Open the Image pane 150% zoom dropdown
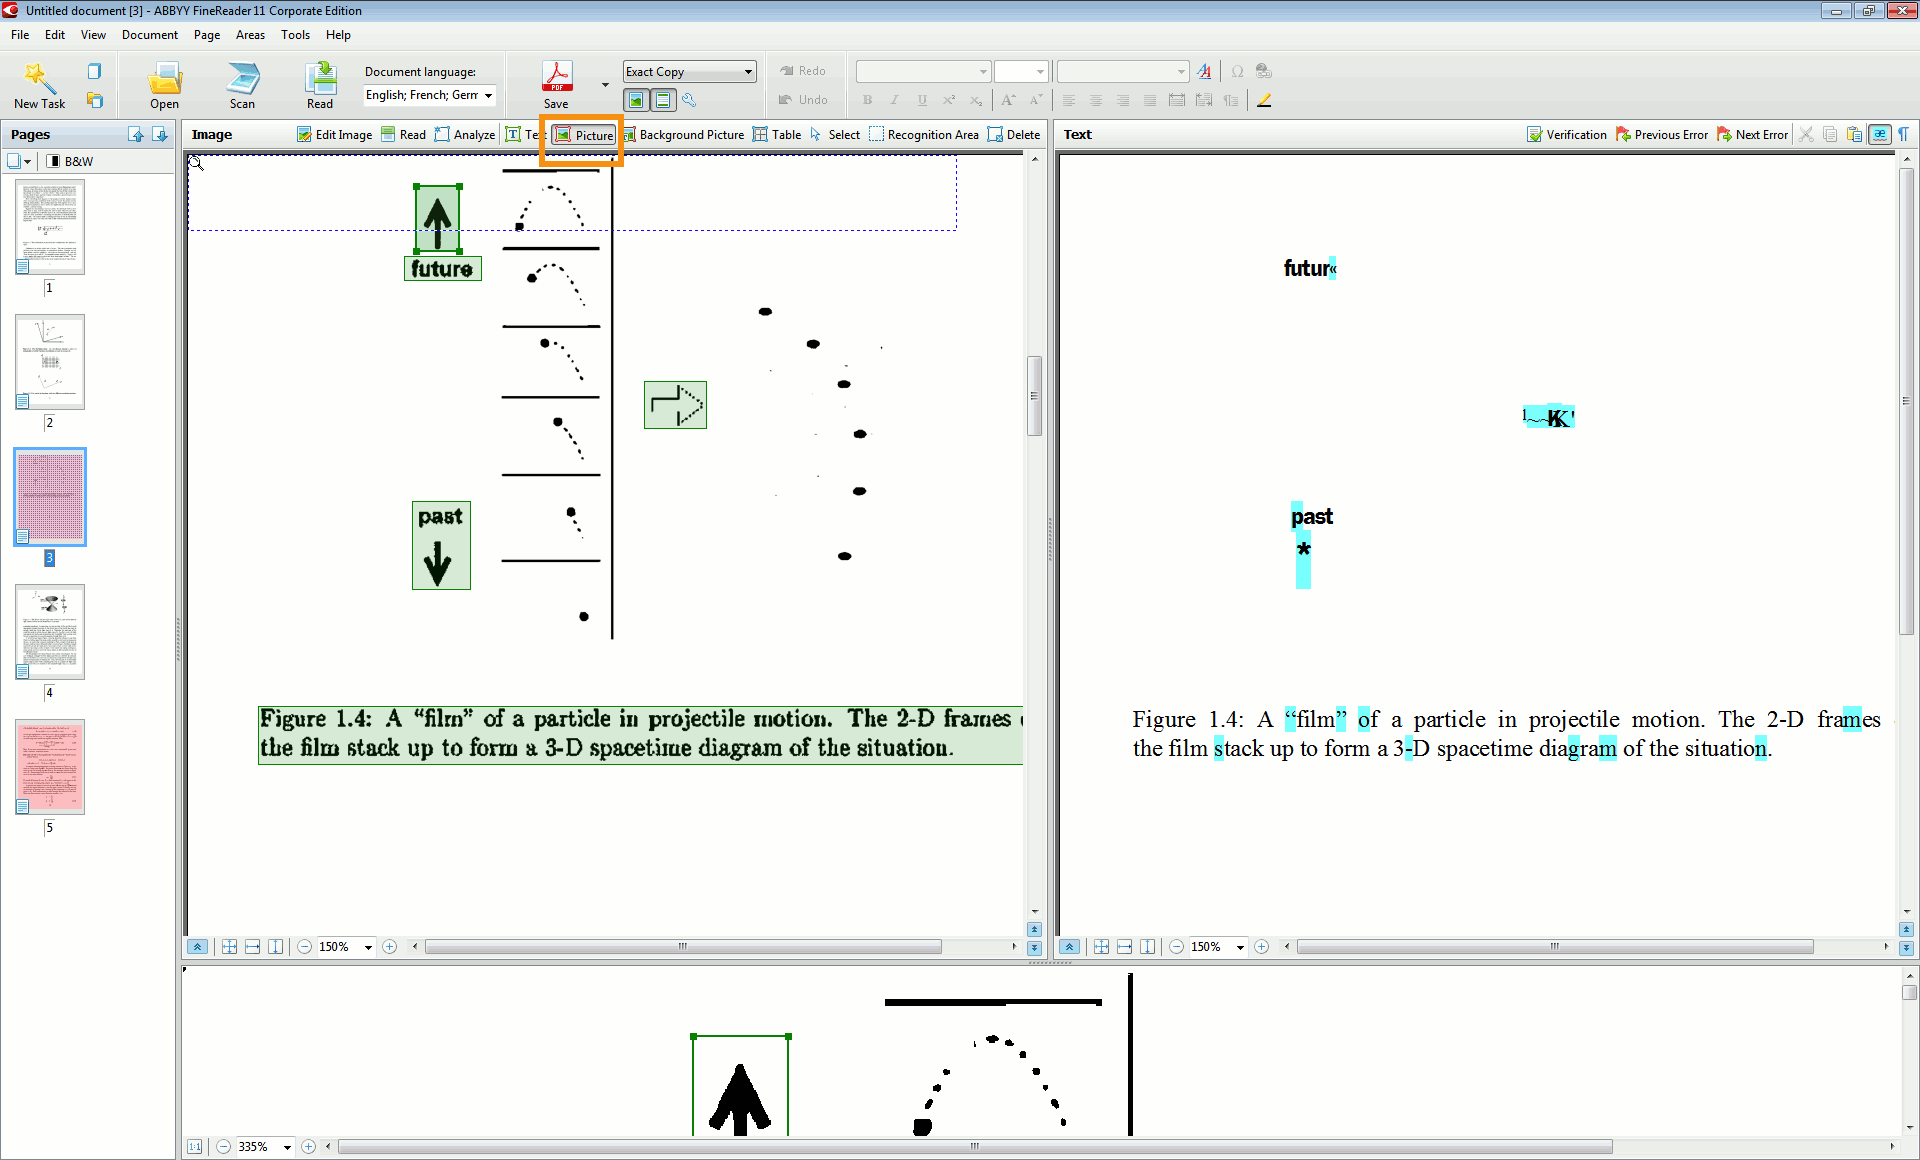This screenshot has width=1920, height=1160. click(x=368, y=947)
